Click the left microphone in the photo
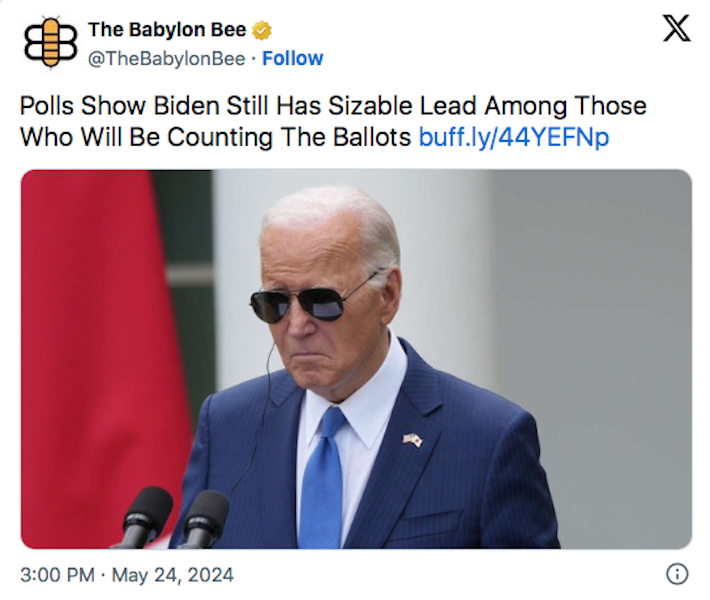 tap(144, 517)
